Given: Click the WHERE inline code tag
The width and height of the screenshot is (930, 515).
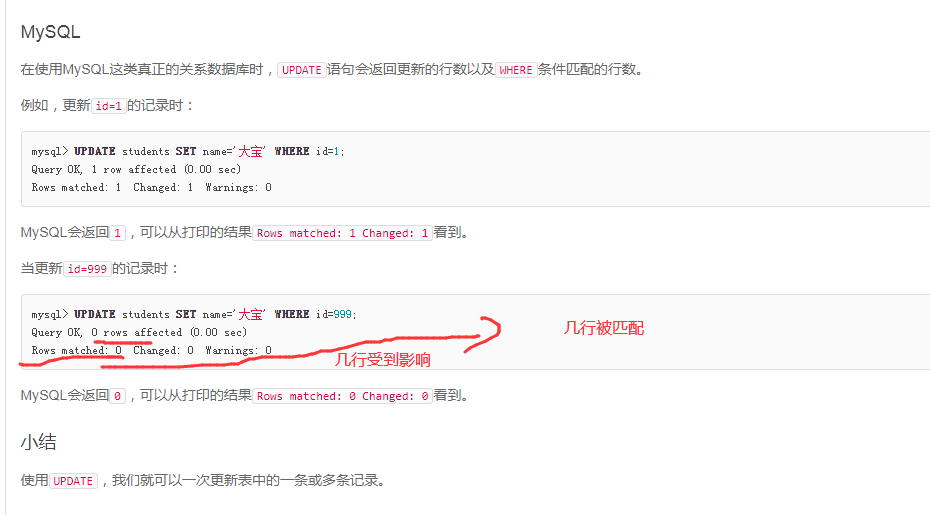Looking at the screenshot, I should [515, 70].
